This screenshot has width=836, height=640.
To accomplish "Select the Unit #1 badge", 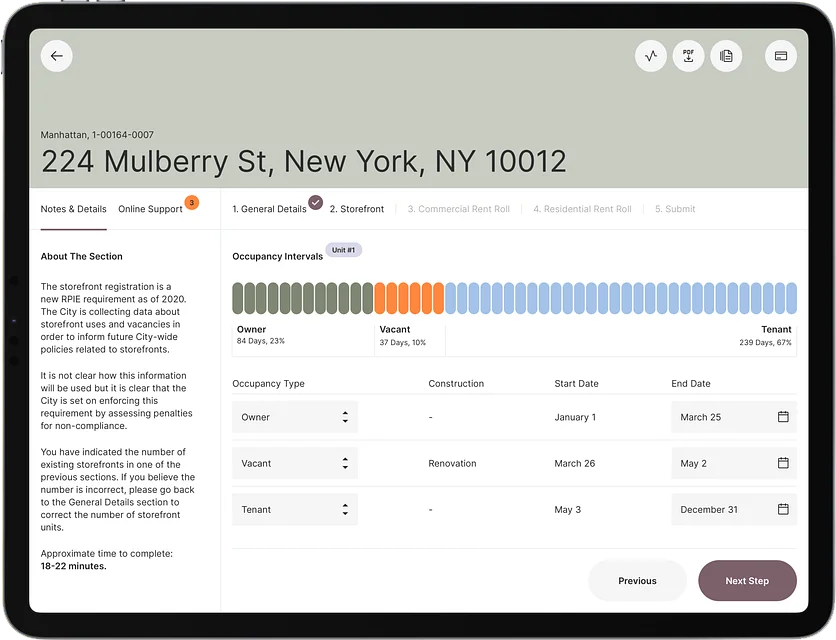I will pyautogui.click(x=343, y=250).
